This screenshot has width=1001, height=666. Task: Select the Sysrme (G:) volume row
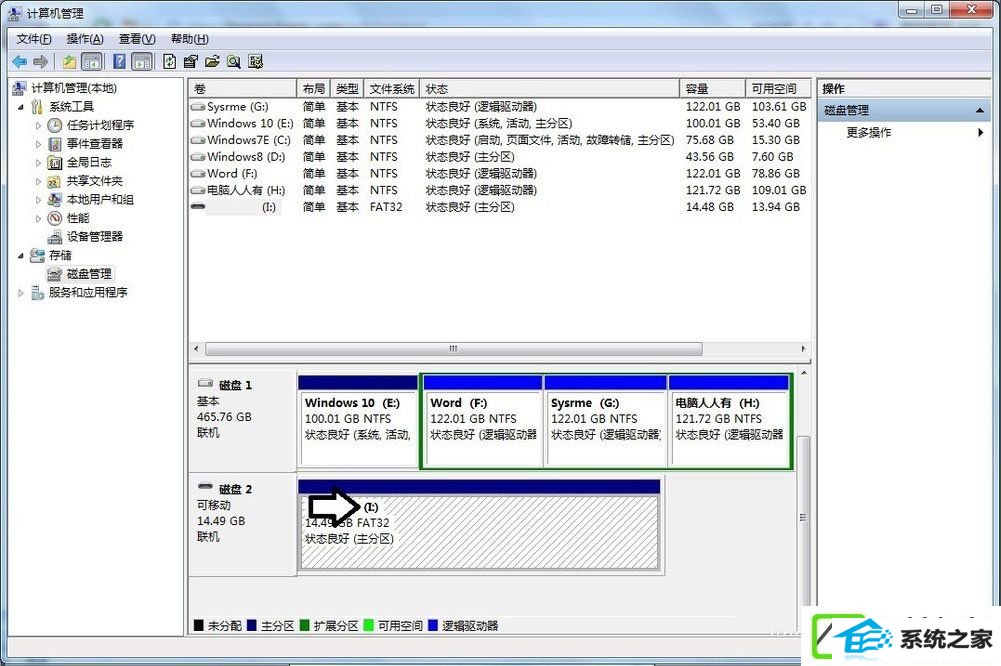pos(499,107)
